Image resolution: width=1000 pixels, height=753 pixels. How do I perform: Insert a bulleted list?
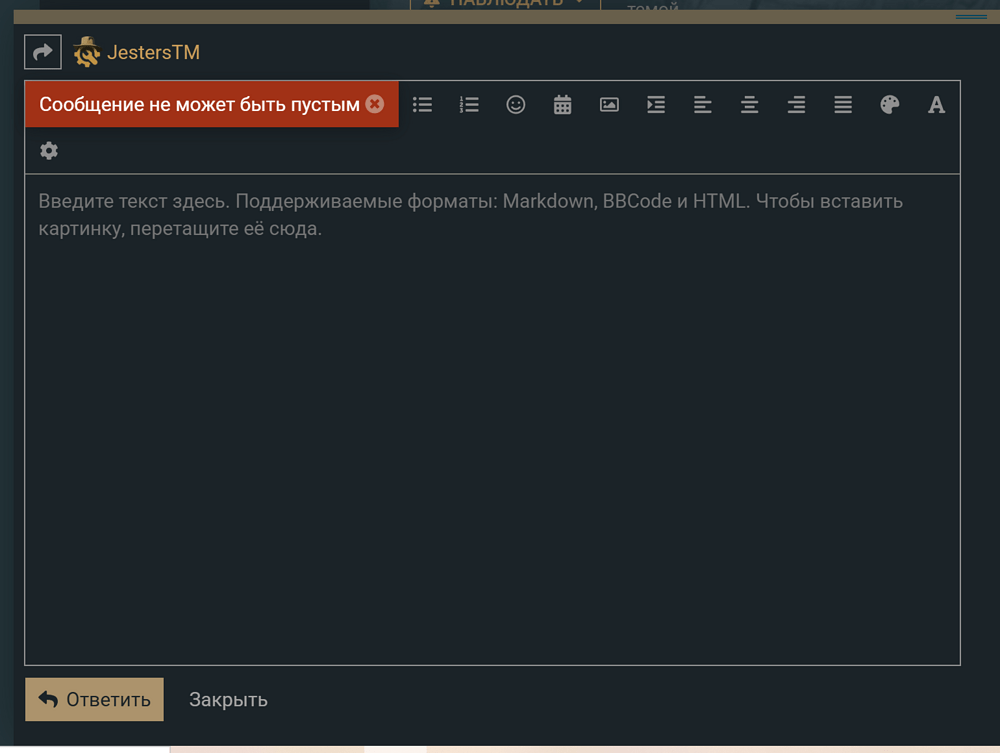[422, 105]
